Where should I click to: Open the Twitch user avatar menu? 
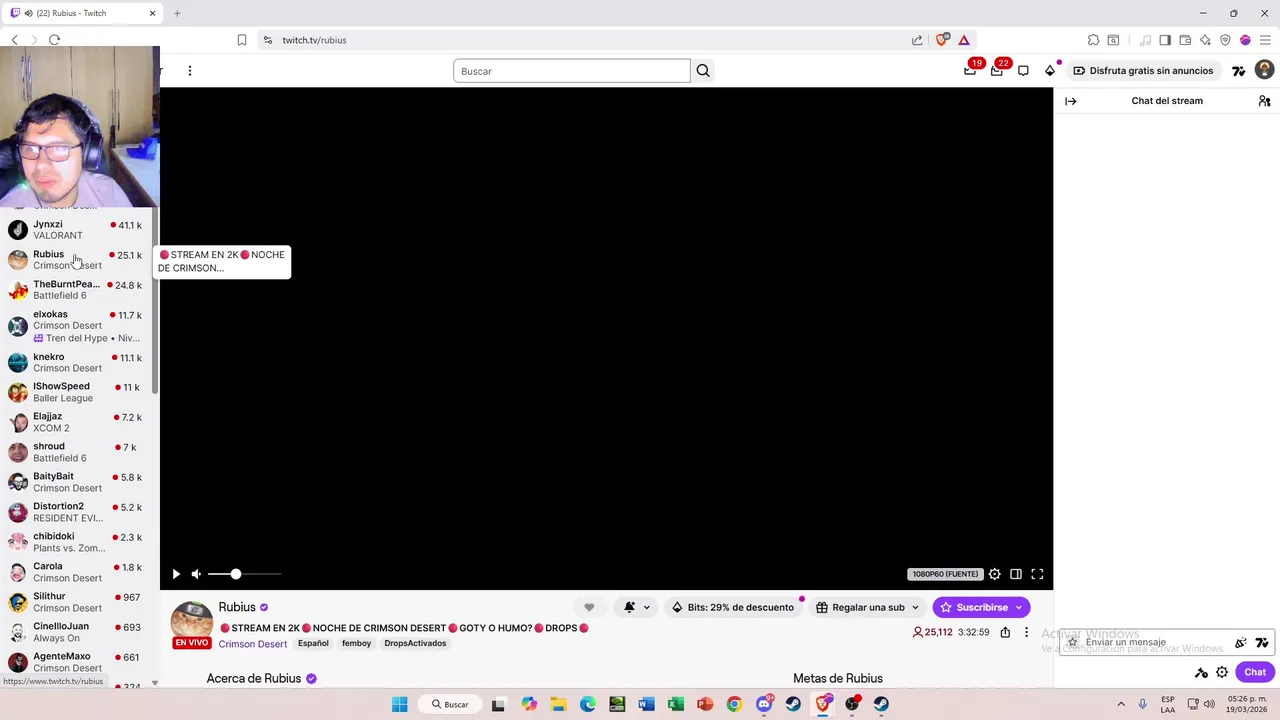[1265, 70]
